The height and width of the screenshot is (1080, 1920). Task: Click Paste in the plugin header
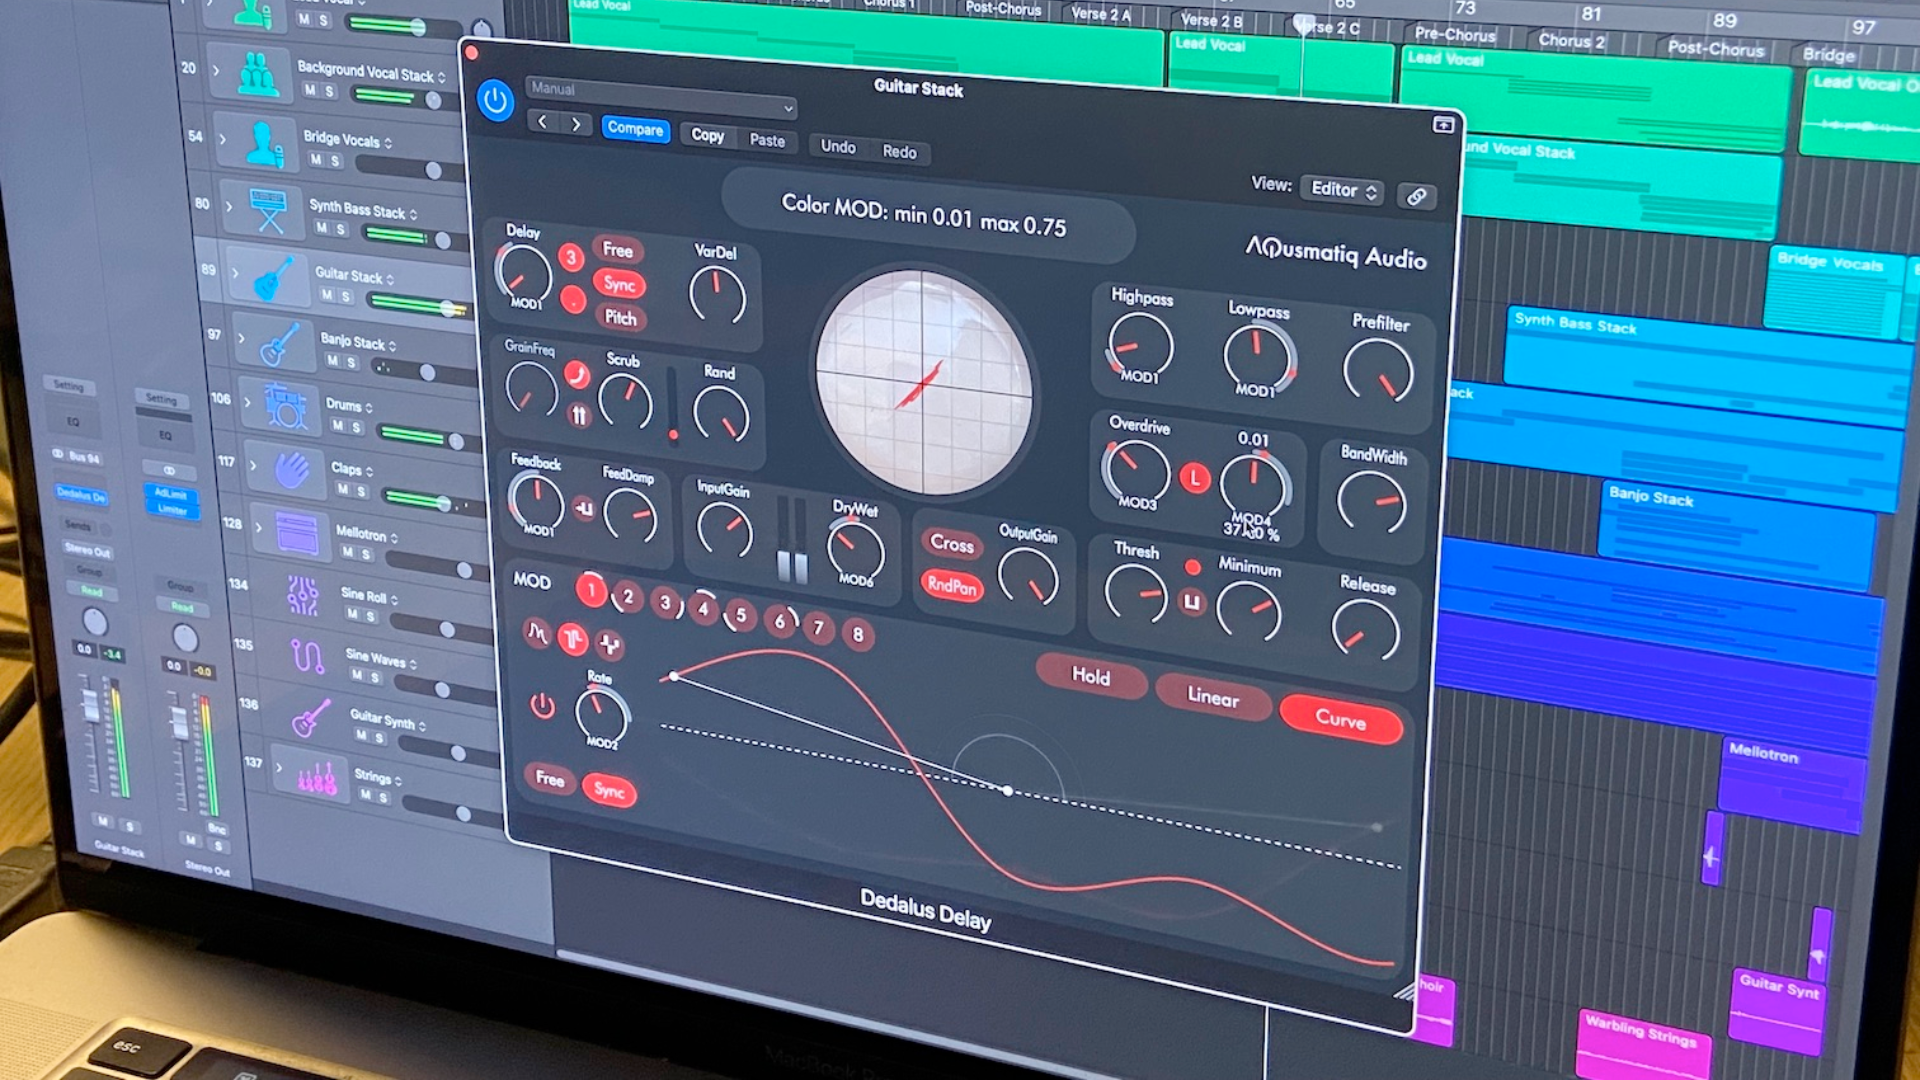[x=766, y=141]
